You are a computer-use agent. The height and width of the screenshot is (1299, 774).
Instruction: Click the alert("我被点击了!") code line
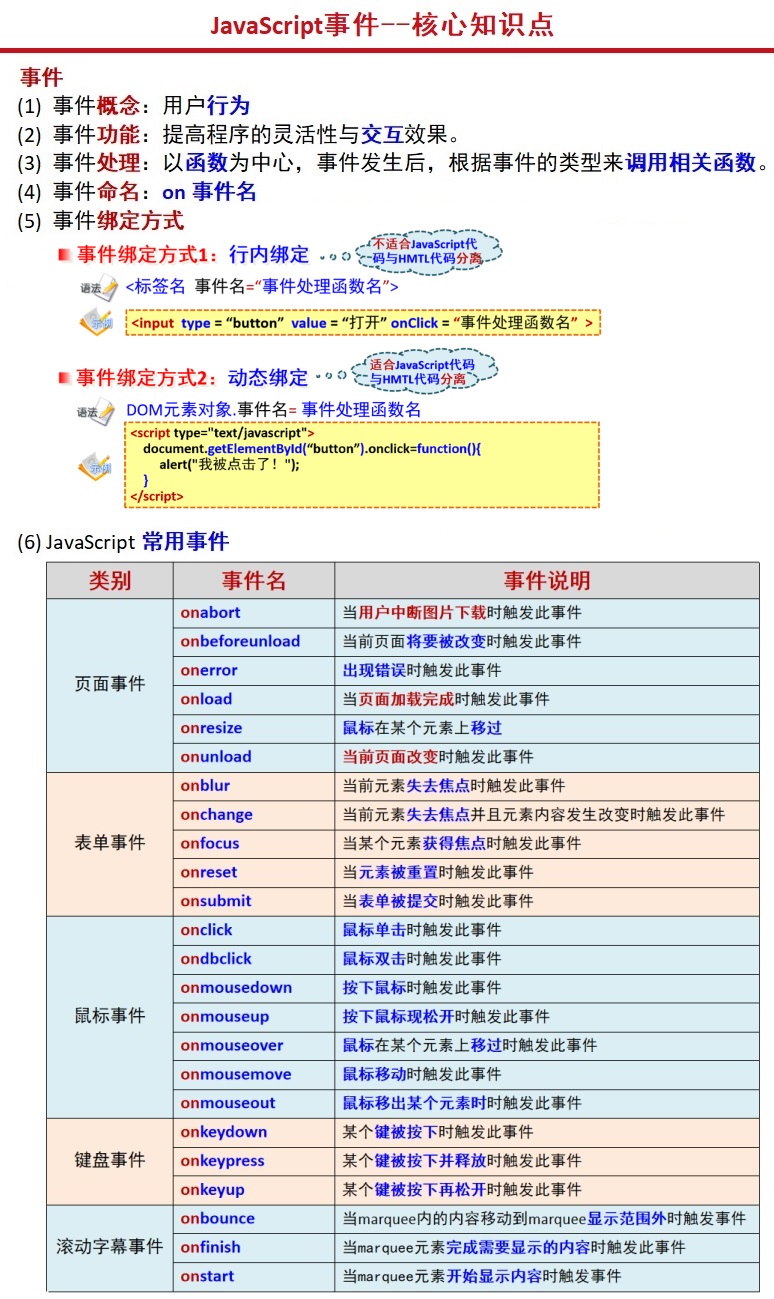coord(229,464)
